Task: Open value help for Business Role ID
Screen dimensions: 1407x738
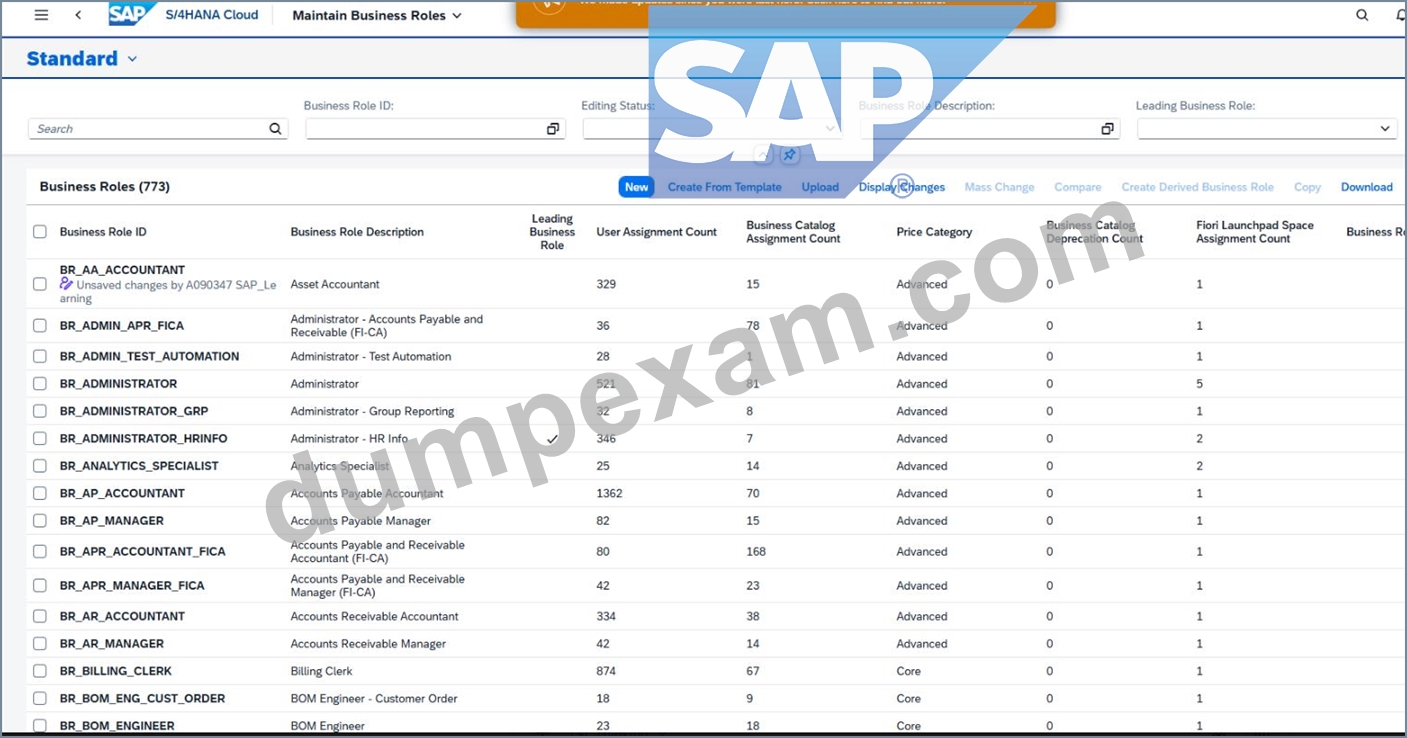Action: click(553, 129)
